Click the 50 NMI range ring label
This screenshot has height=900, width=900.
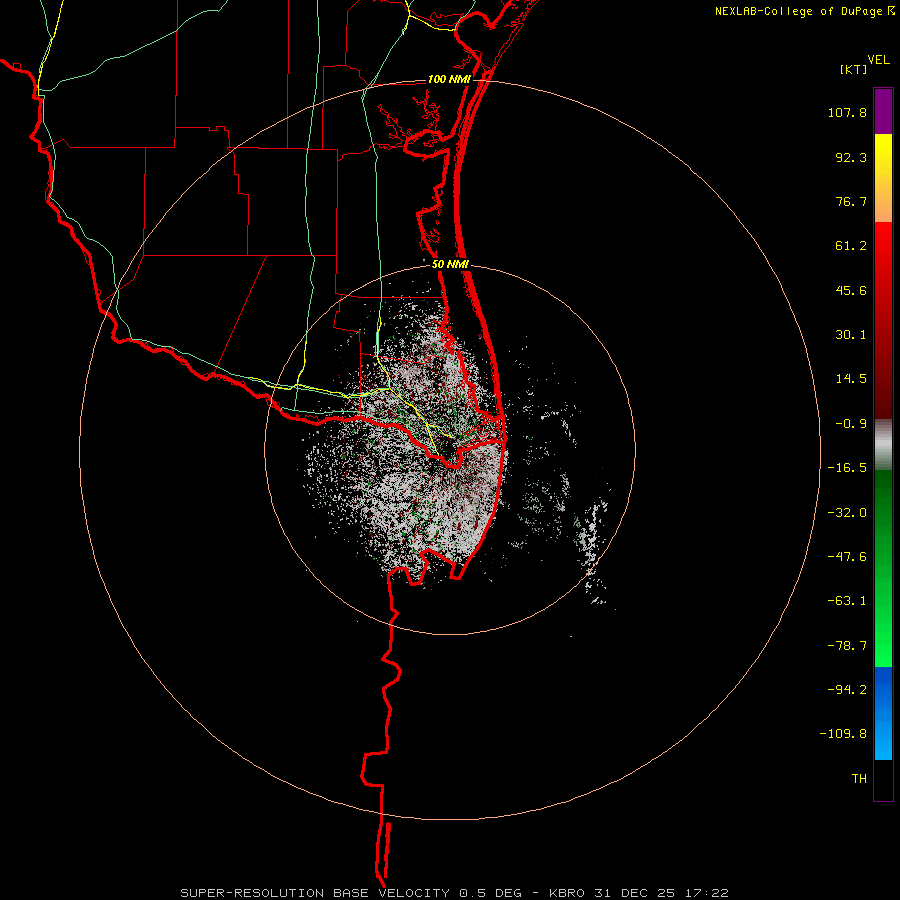click(450, 264)
